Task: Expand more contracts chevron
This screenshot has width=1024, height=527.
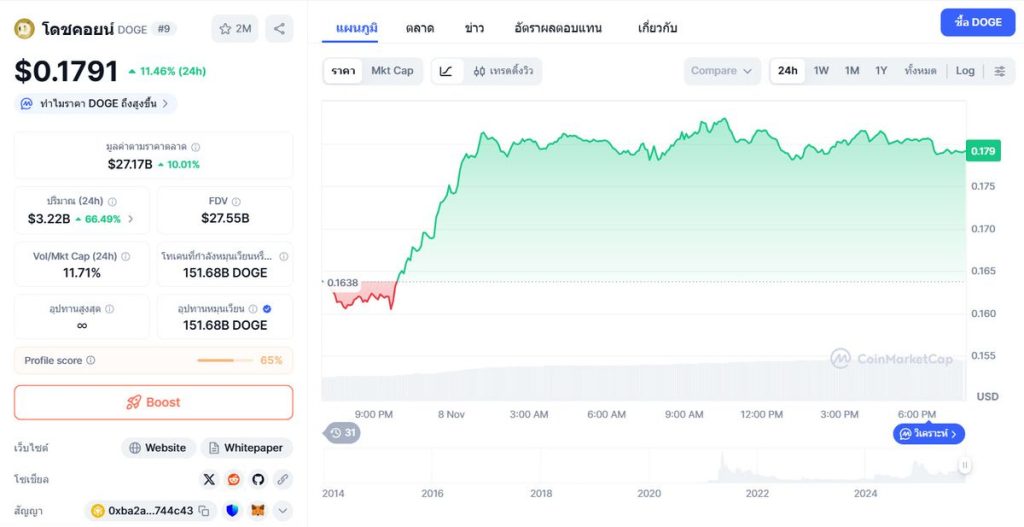Action: point(282,511)
